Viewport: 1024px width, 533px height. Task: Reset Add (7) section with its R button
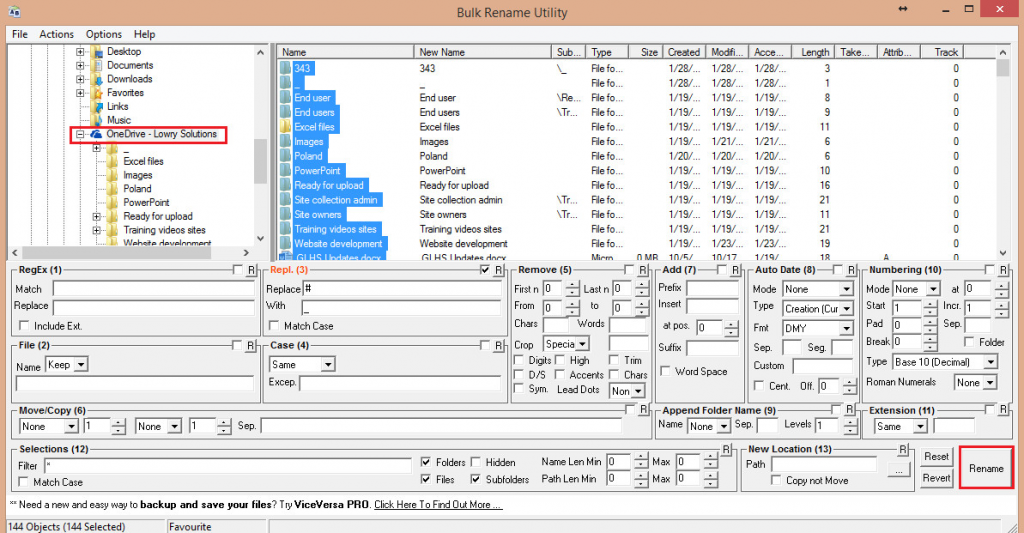pos(735,270)
